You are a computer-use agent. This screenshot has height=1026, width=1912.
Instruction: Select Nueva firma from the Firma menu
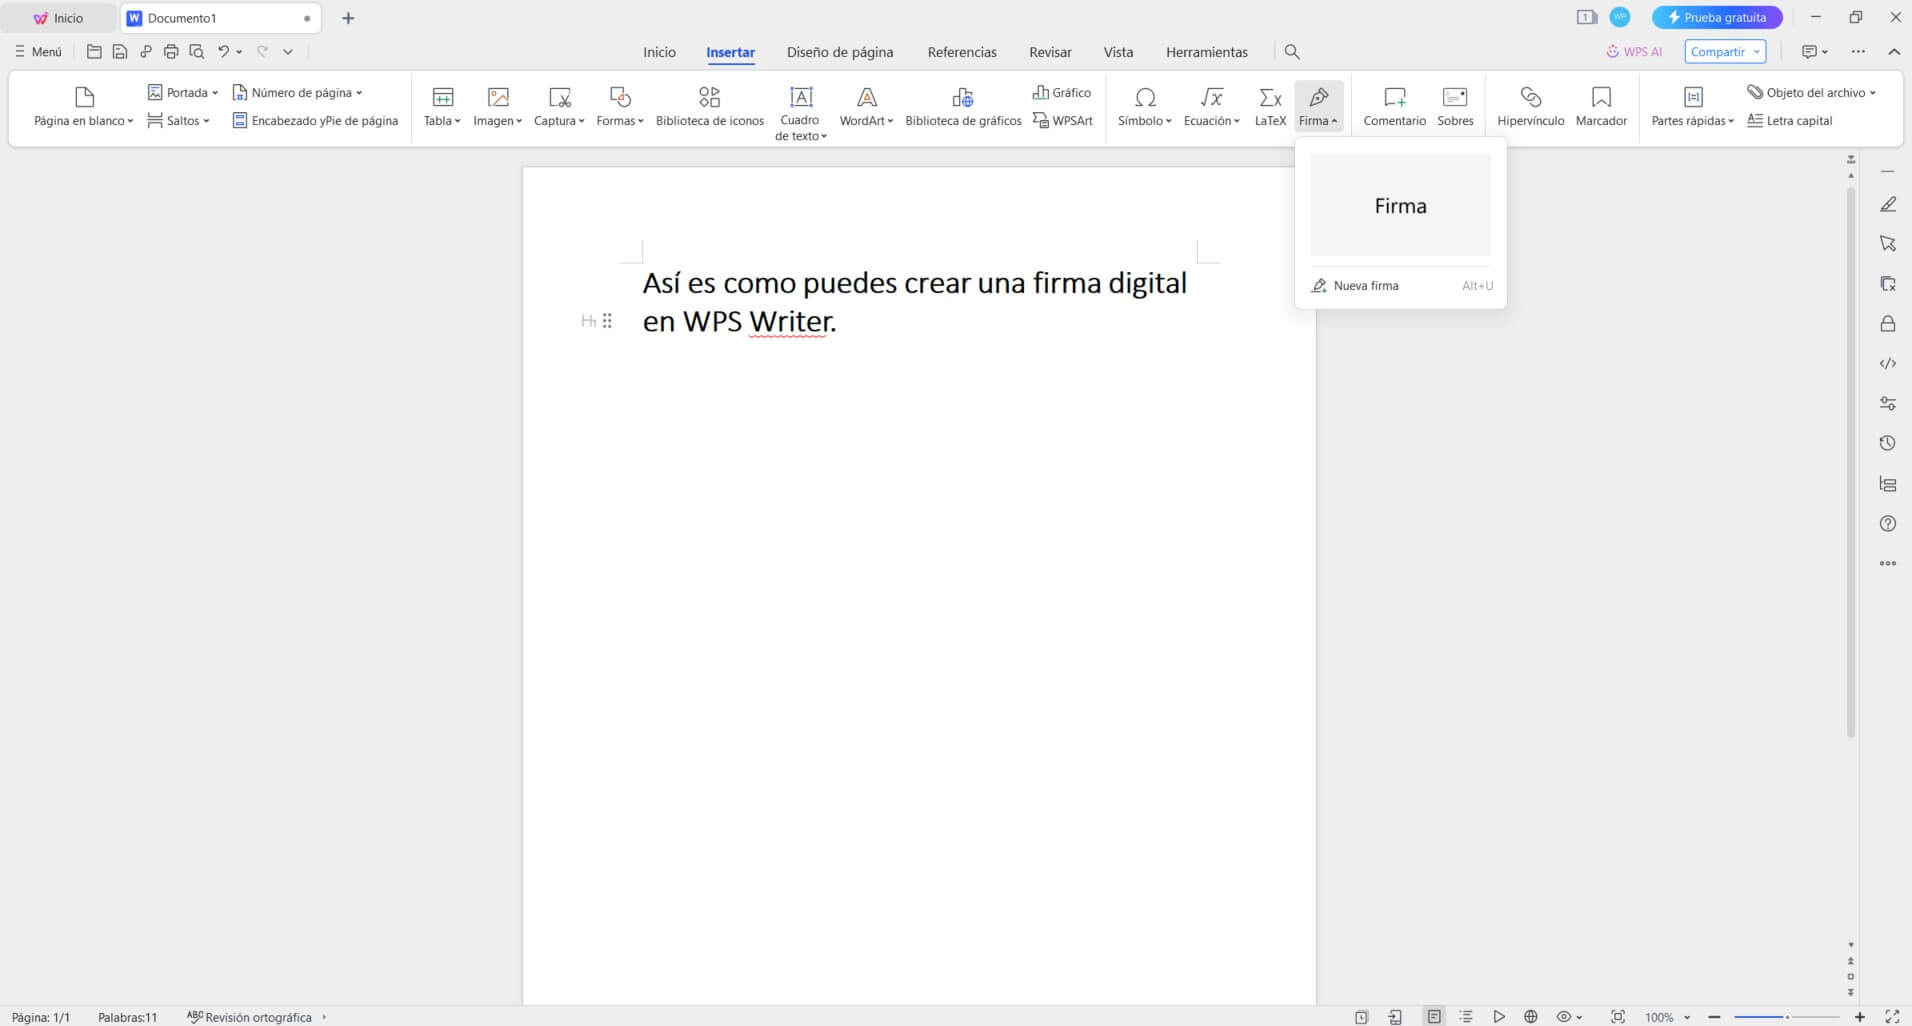pyautogui.click(x=1366, y=285)
